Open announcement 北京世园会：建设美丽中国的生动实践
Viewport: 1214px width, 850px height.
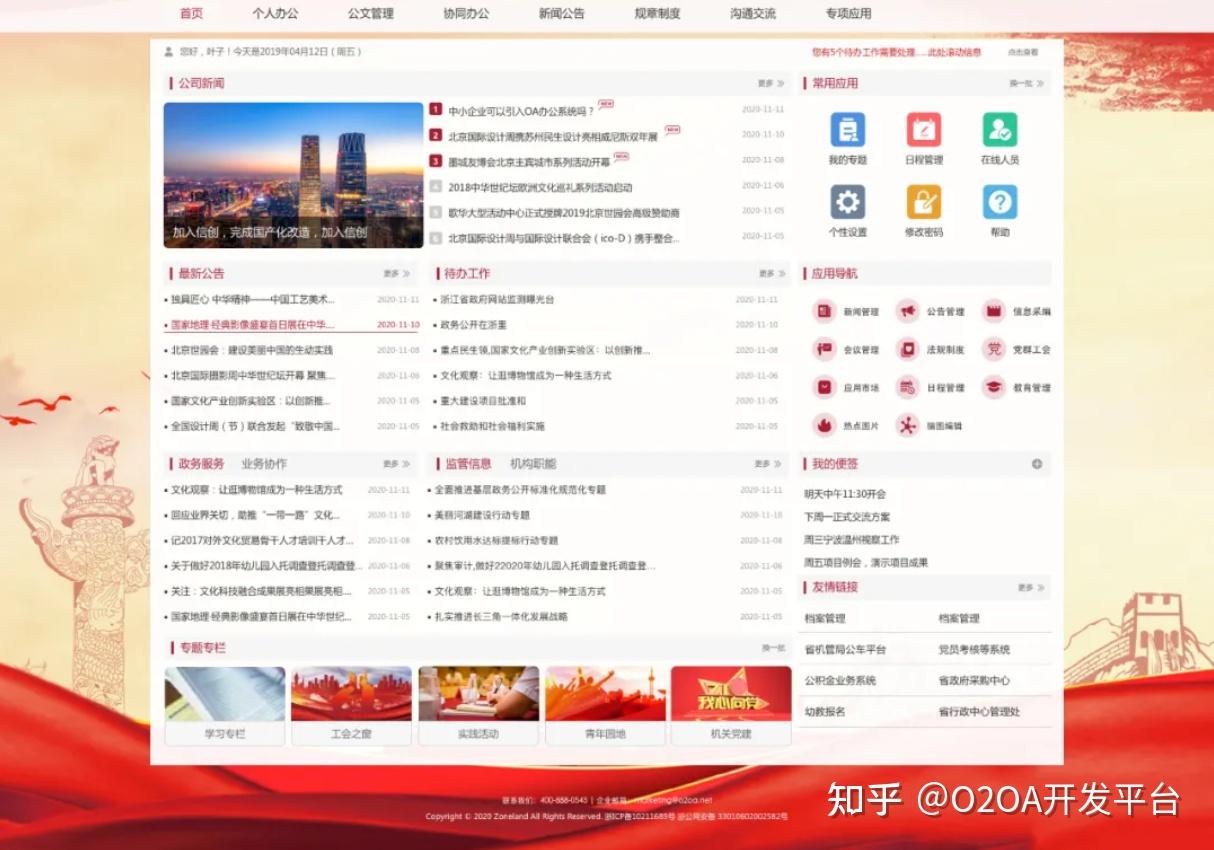click(x=252, y=351)
